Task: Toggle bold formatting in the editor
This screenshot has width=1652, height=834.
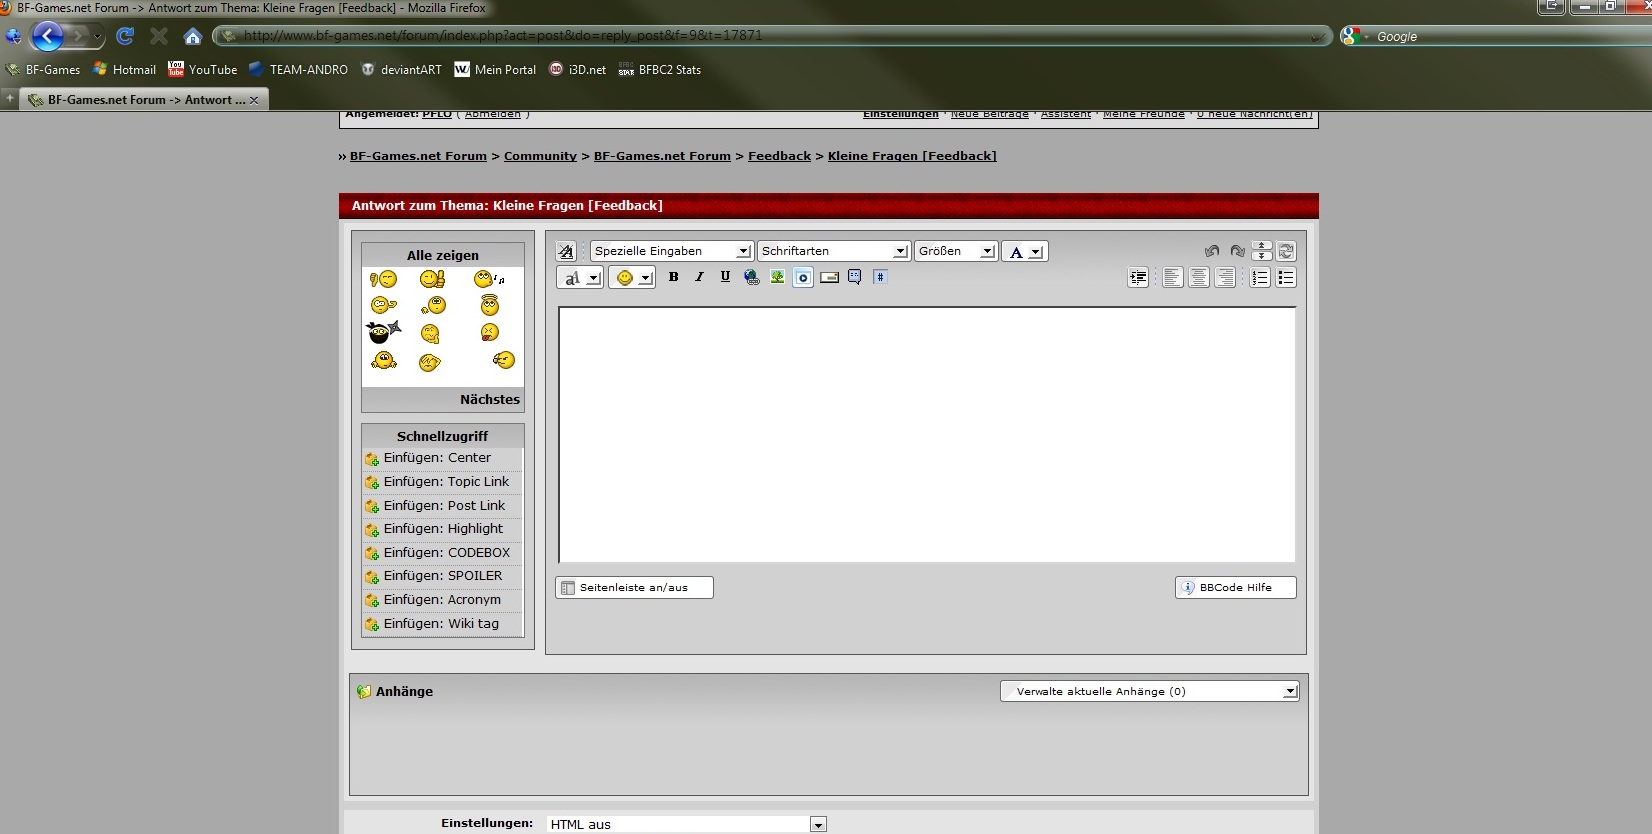Action: [673, 277]
